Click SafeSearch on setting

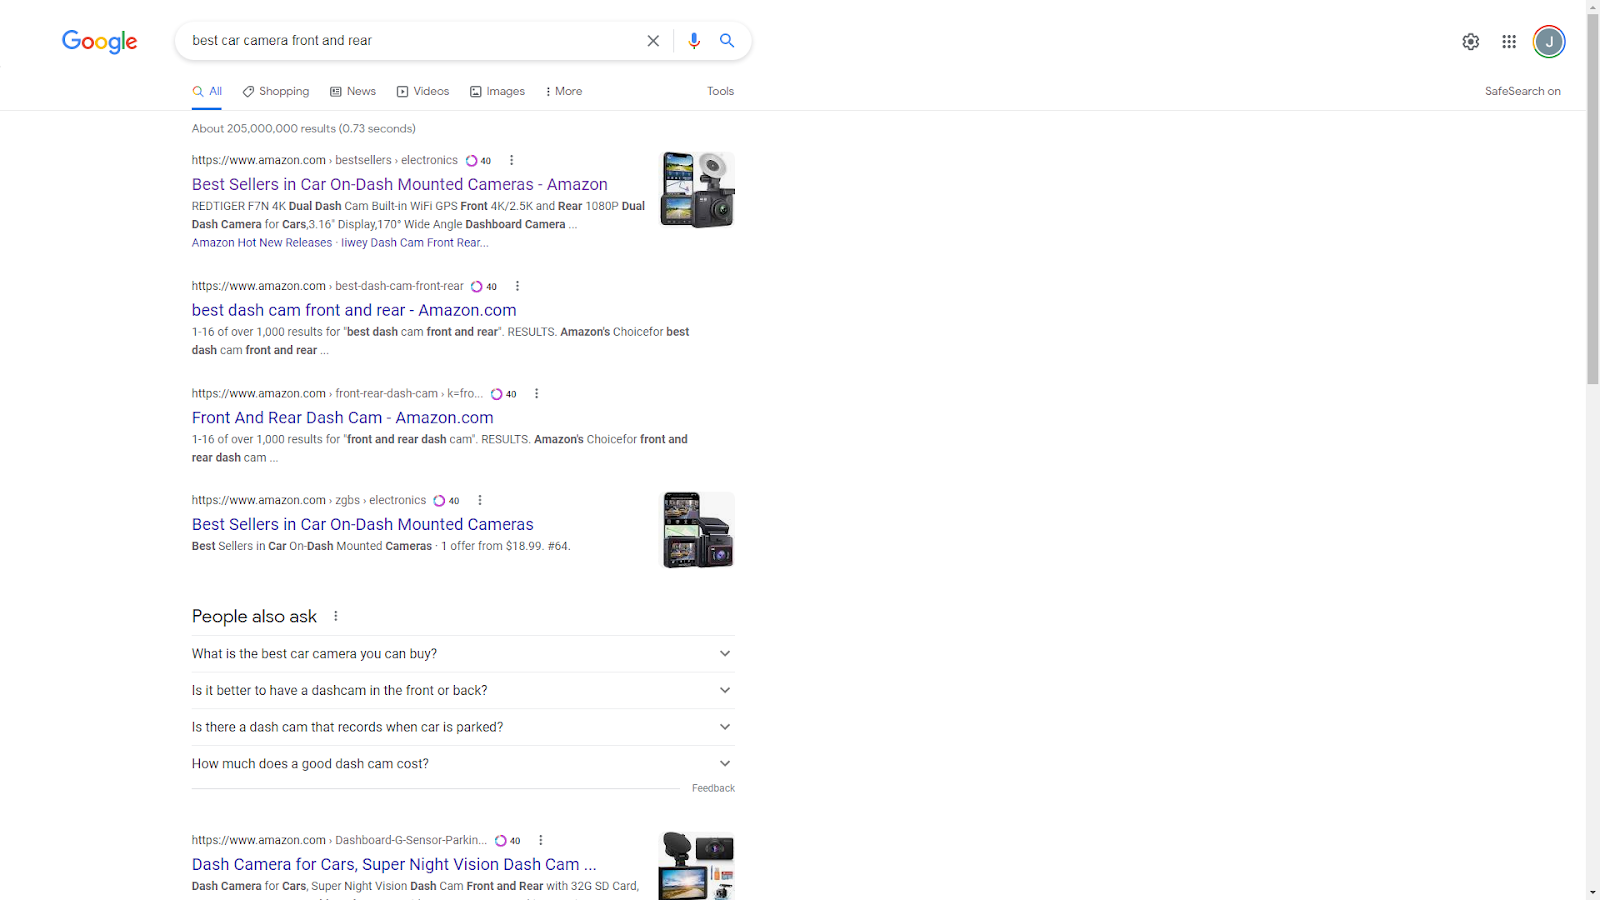tap(1522, 91)
